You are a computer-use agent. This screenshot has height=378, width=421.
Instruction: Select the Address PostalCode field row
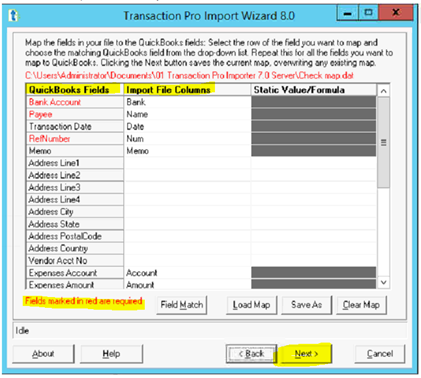coord(75,236)
